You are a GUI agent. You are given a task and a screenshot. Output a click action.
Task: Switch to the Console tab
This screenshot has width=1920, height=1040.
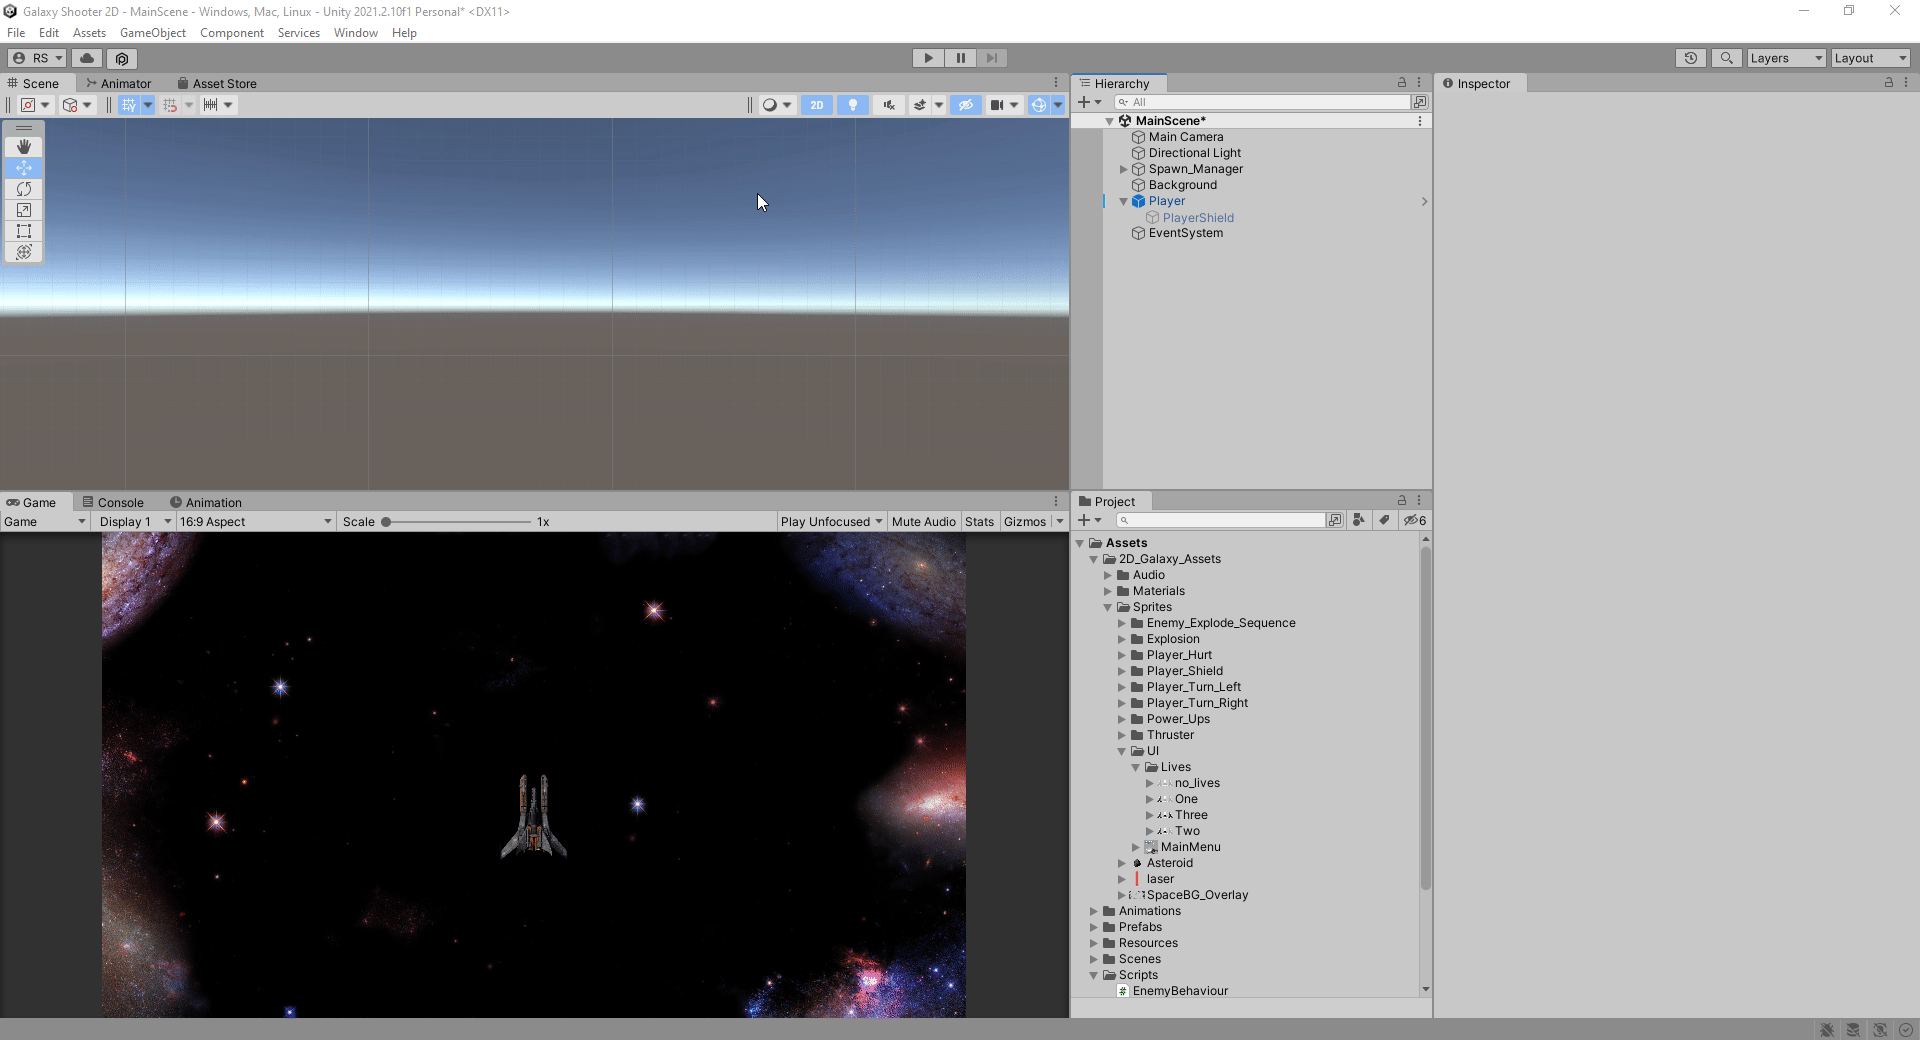[x=113, y=501]
